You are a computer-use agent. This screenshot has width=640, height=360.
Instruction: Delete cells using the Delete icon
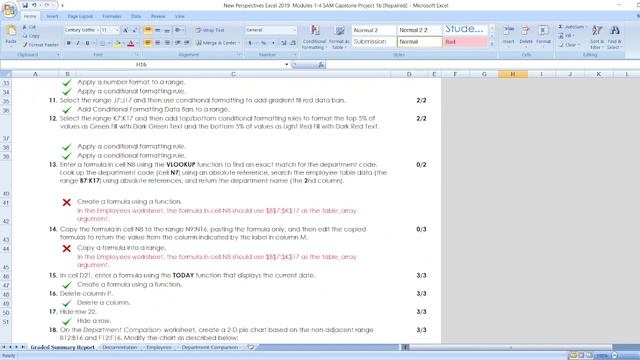[x=526, y=35]
